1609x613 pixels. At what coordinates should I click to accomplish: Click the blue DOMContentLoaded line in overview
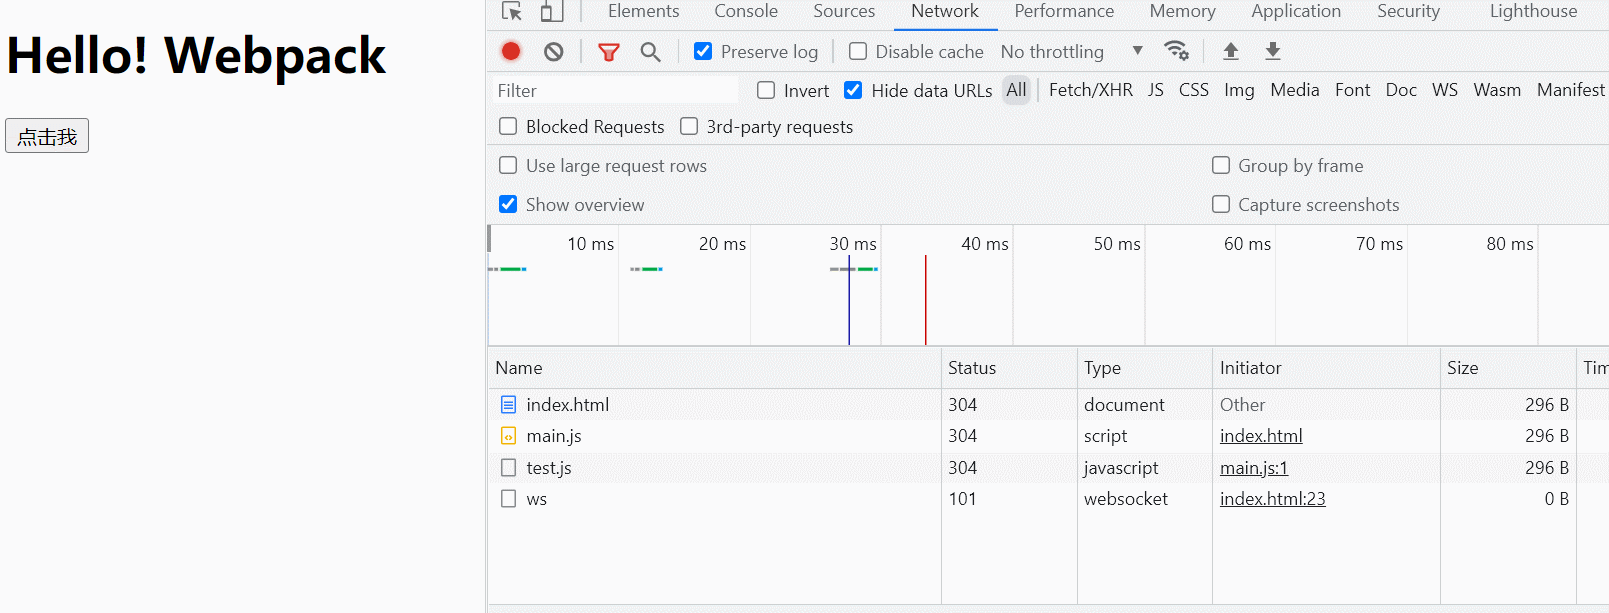pyautogui.click(x=849, y=300)
